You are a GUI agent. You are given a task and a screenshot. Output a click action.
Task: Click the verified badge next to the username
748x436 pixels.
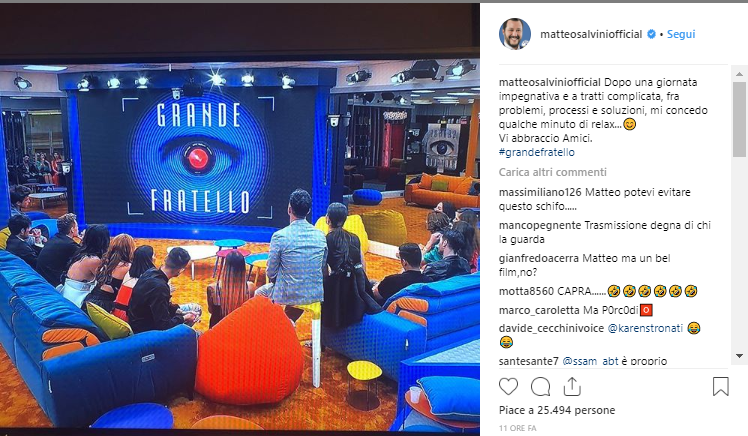pyautogui.click(x=651, y=34)
